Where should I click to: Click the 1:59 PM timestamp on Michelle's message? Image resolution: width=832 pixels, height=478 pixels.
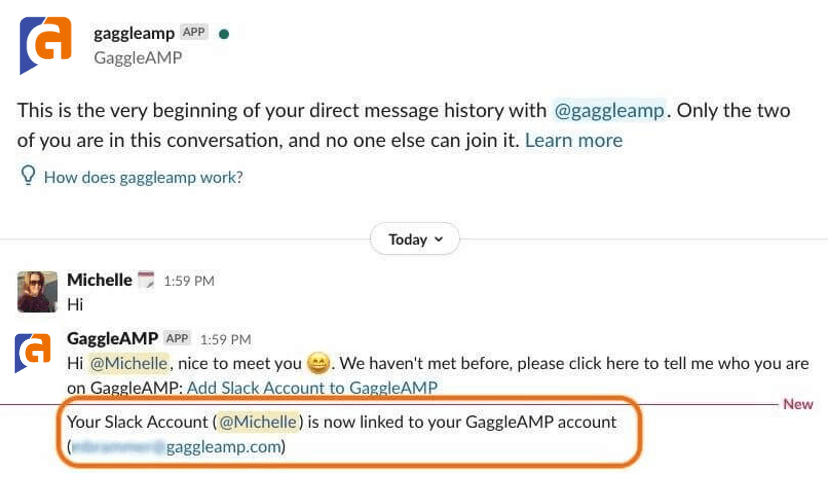(189, 281)
